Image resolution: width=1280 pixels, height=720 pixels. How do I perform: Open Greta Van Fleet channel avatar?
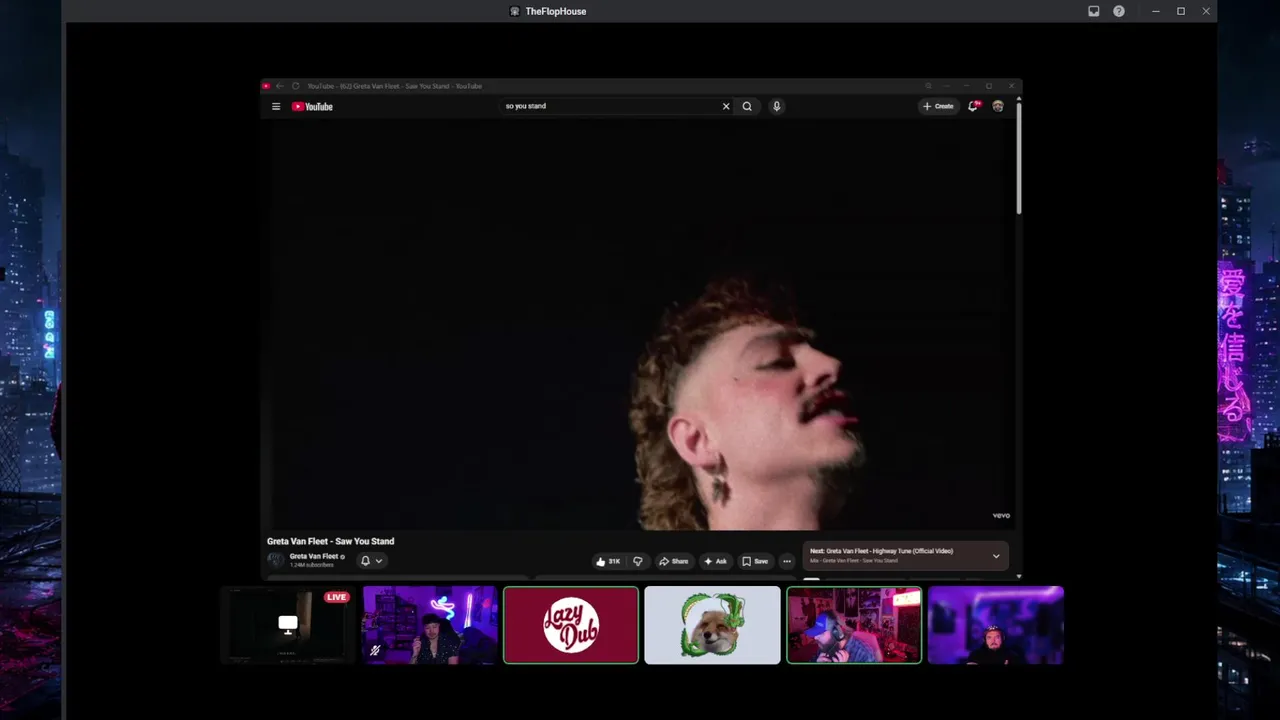[x=276, y=560]
